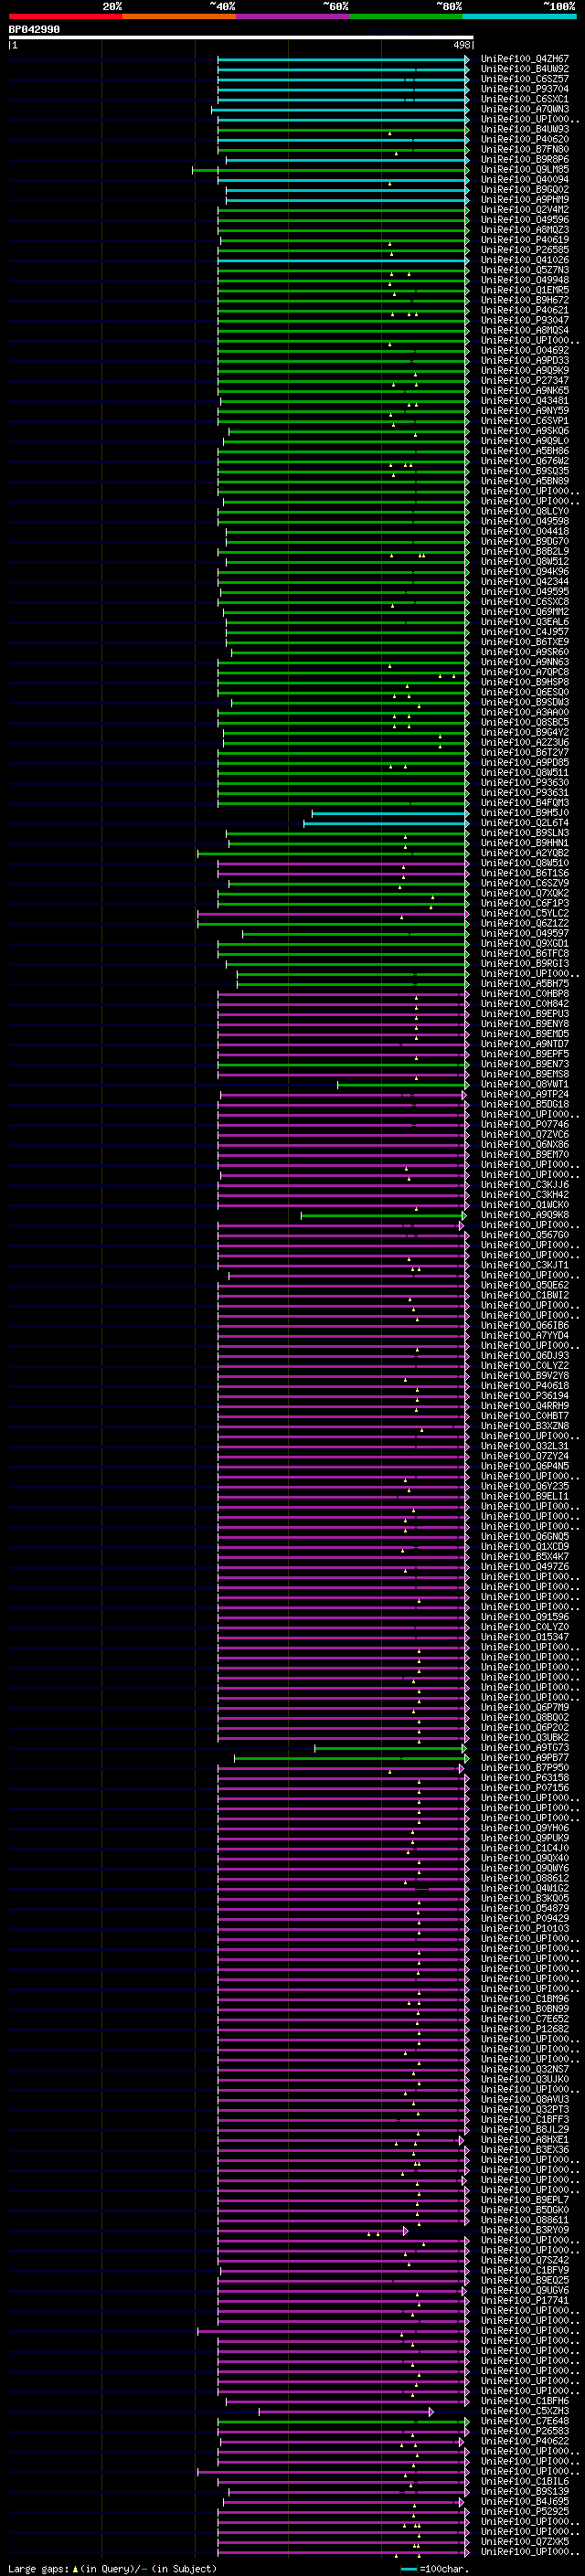Select the UniRef100_Q91596 hit label

pyautogui.click(x=525, y=1616)
